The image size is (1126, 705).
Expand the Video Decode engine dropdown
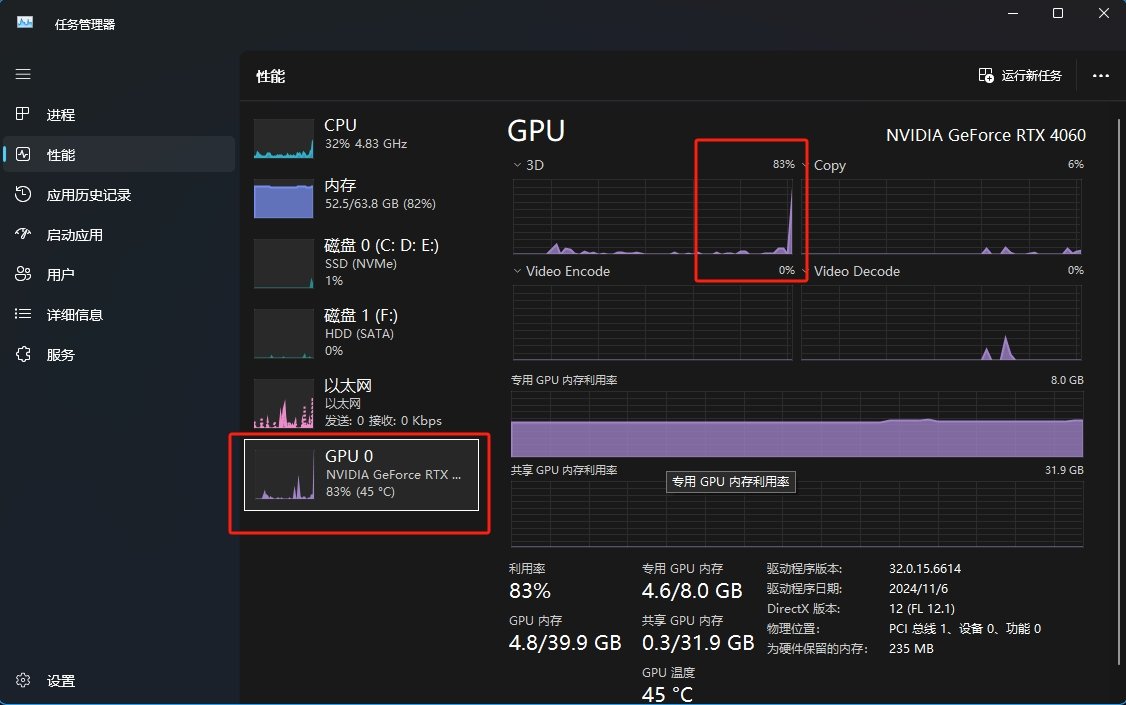(x=807, y=271)
